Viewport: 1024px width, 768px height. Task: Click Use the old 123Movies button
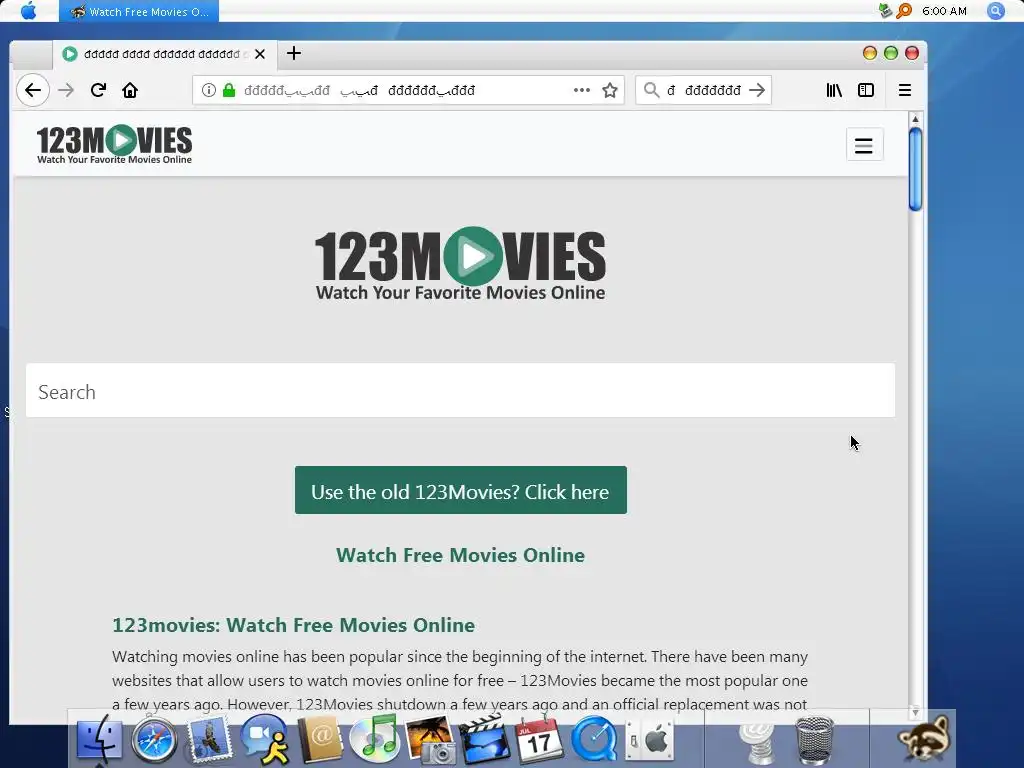[460, 490]
